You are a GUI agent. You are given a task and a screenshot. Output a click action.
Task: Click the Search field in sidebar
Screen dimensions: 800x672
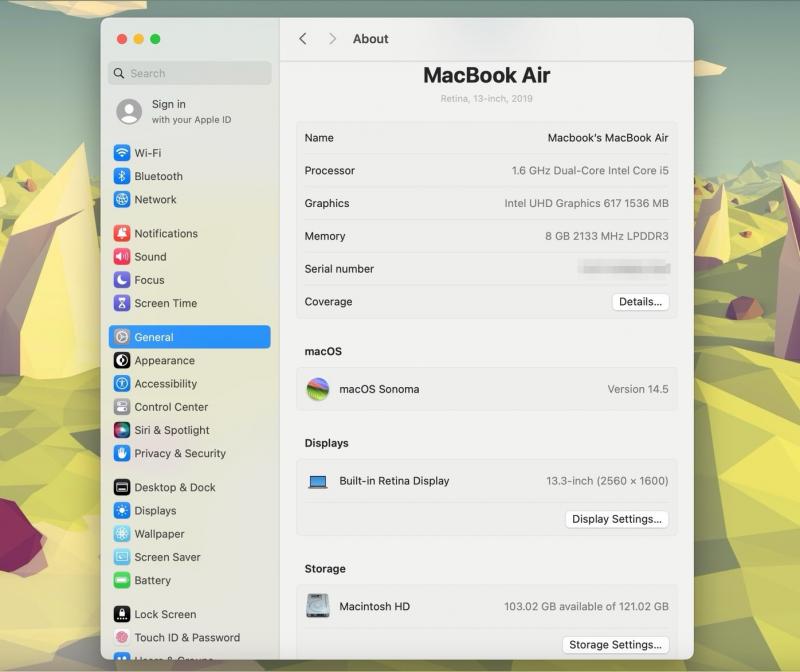[x=190, y=73]
